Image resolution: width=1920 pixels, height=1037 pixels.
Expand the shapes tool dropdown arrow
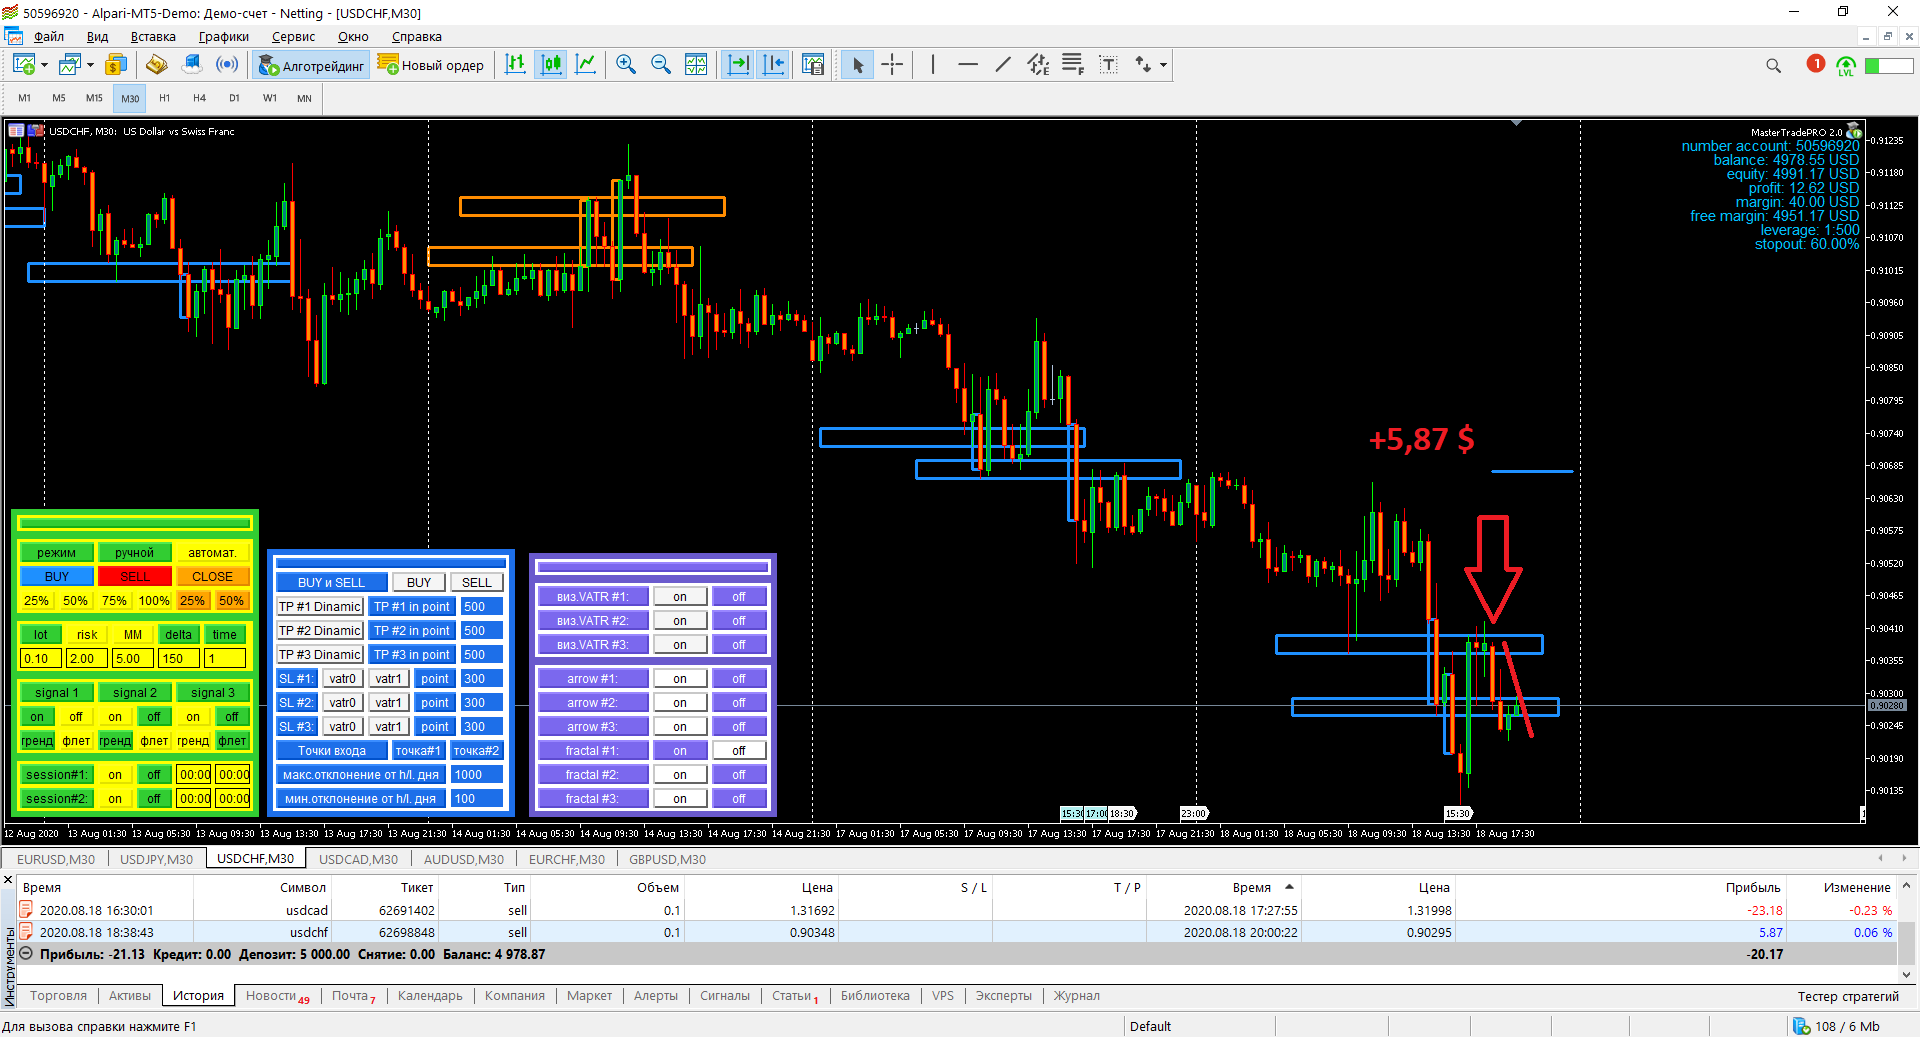click(1163, 66)
